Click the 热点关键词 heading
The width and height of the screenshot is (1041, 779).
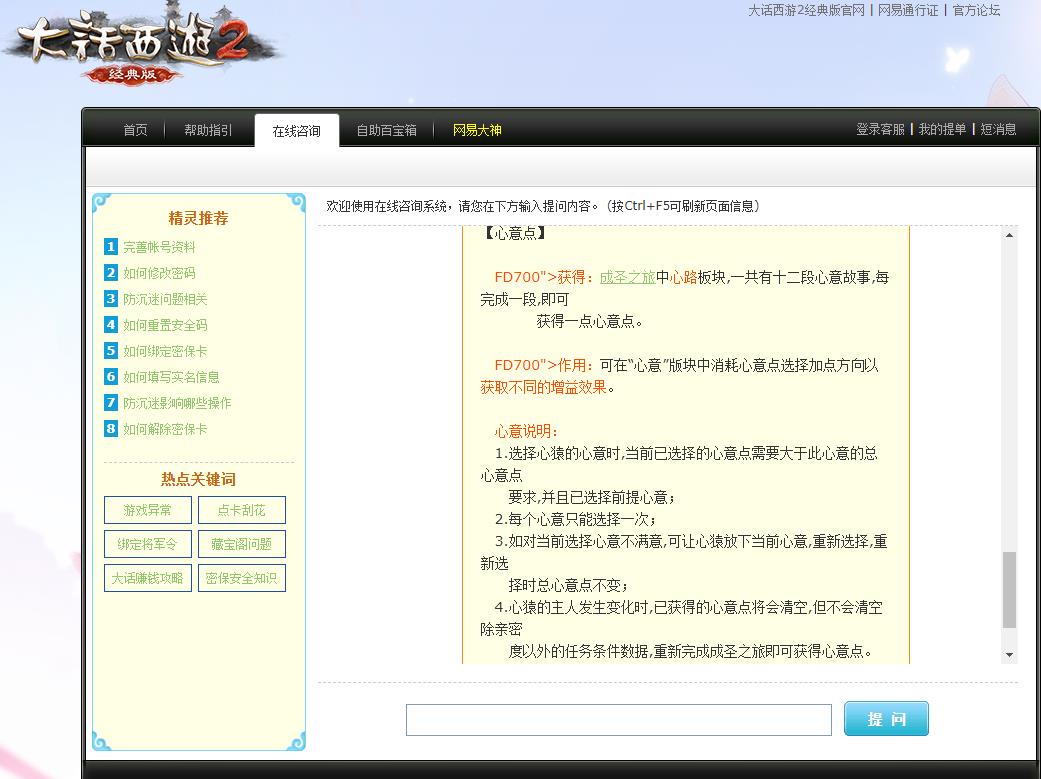(x=199, y=479)
